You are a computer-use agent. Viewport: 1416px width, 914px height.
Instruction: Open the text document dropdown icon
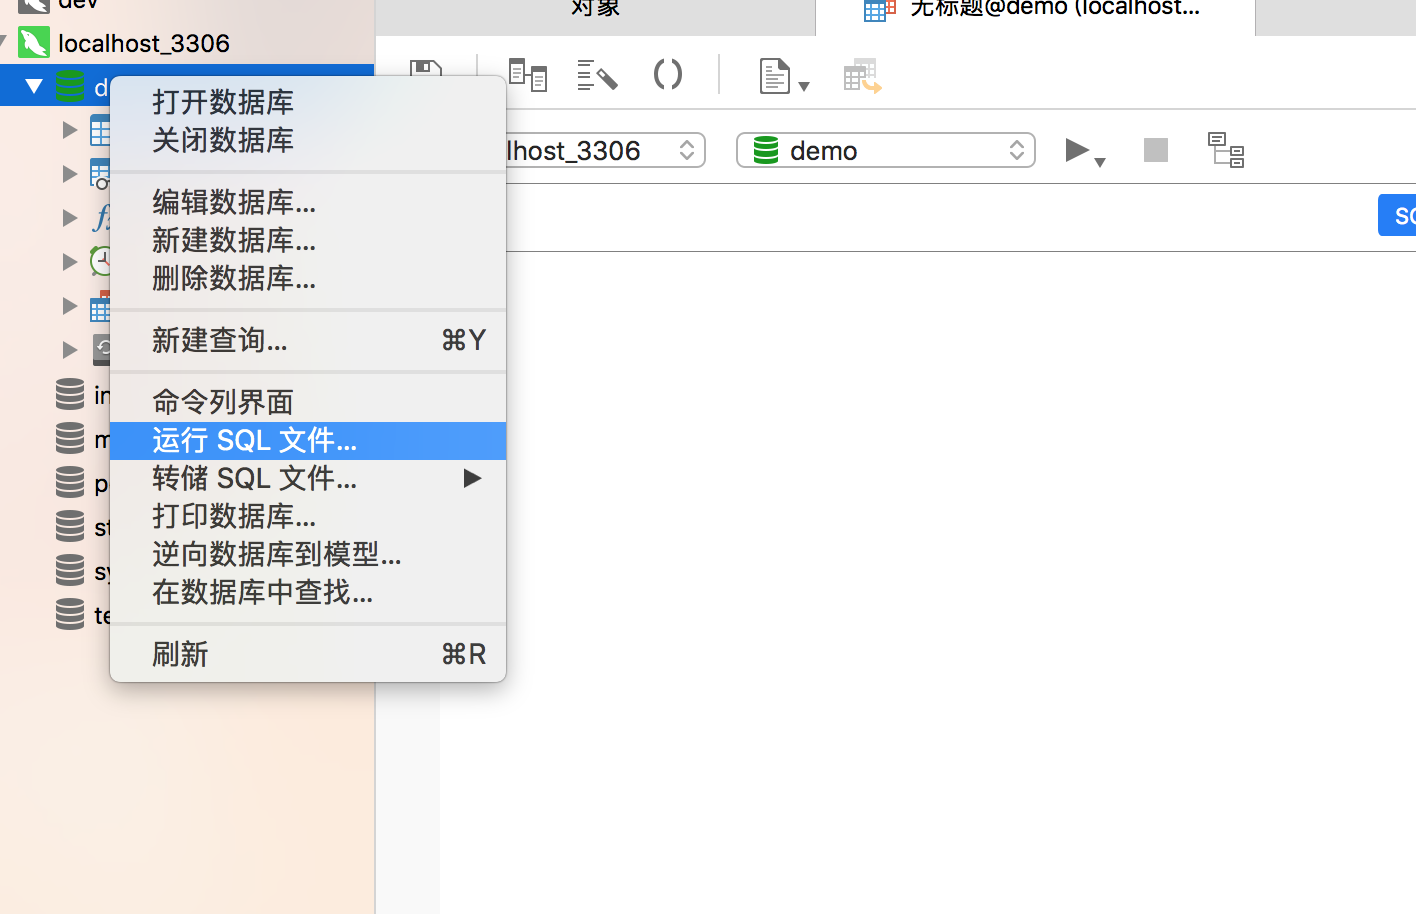[784, 76]
